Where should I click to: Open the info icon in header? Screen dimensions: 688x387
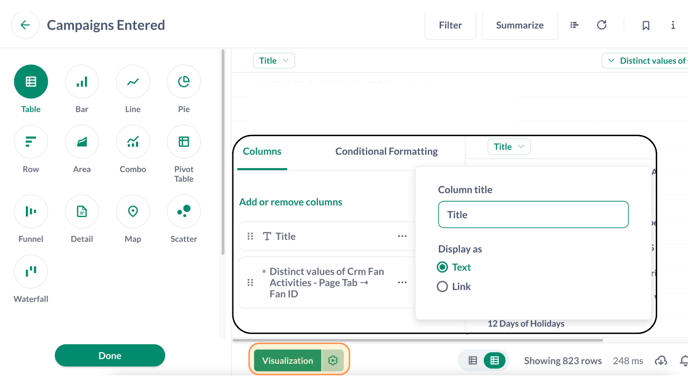(673, 25)
